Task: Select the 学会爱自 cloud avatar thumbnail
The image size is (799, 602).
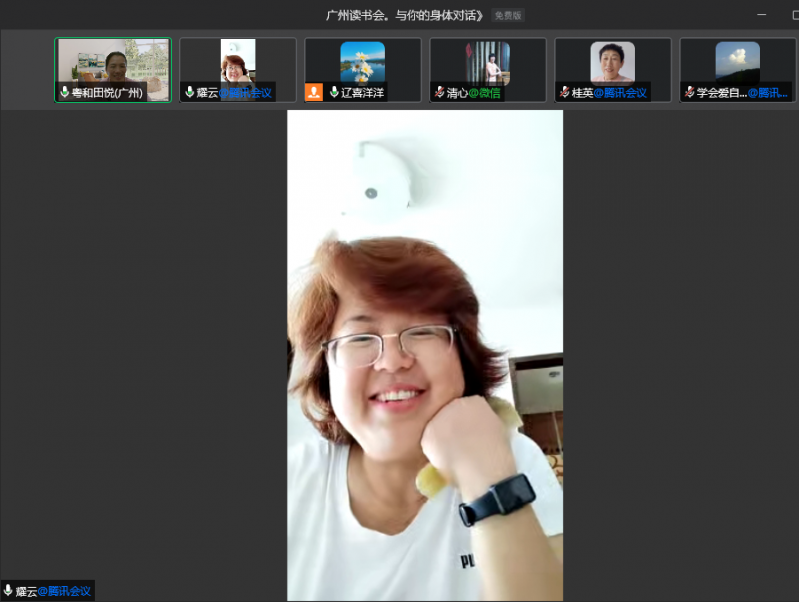Action: [x=737, y=61]
